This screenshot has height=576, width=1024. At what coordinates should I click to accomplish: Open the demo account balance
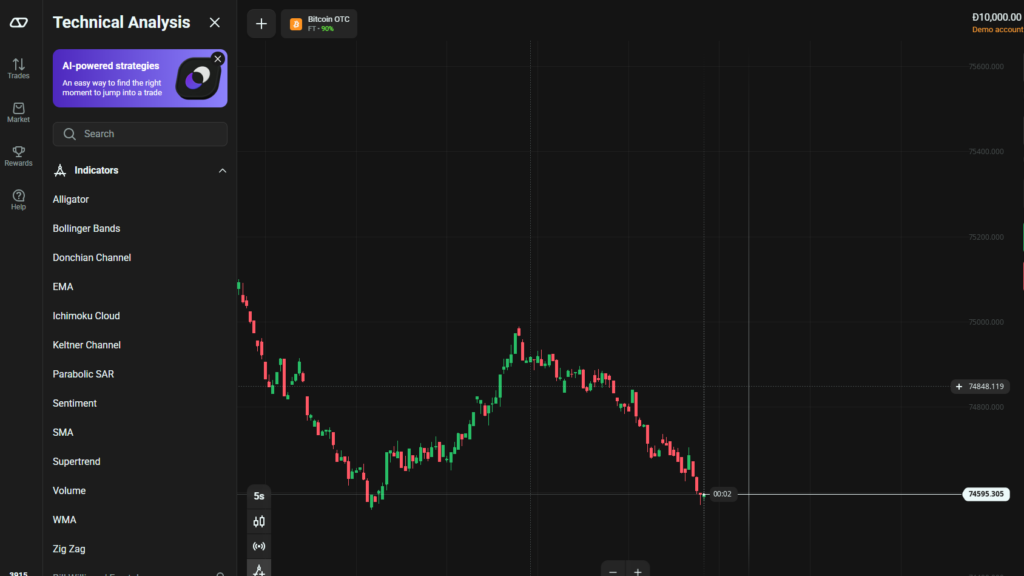(997, 22)
